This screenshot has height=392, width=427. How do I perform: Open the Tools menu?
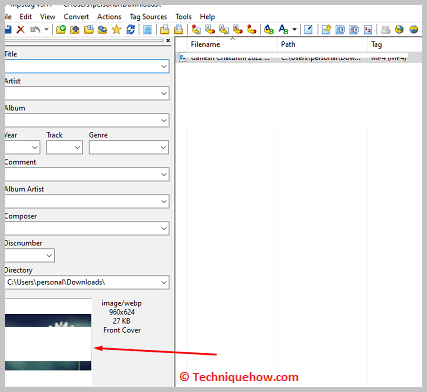(x=184, y=17)
